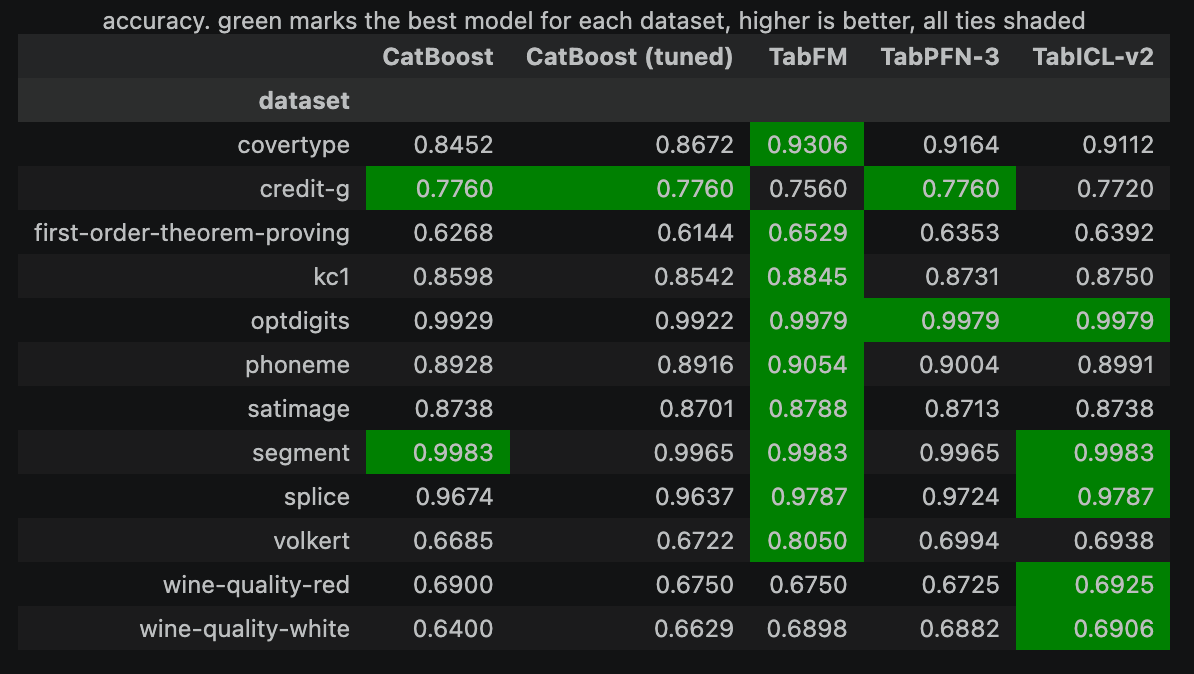Click covertype TabFM value 0.9306
Viewport: 1194px width, 674px height.
(x=807, y=145)
